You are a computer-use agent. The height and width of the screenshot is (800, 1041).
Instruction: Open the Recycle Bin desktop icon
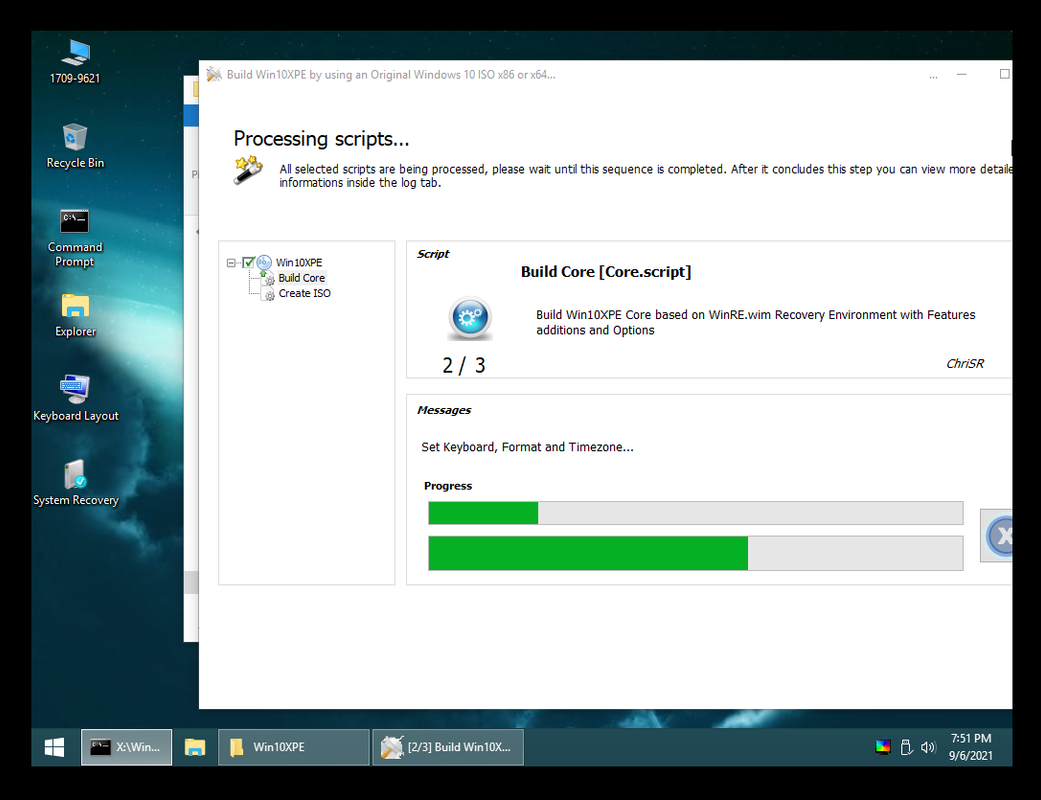tap(75, 145)
